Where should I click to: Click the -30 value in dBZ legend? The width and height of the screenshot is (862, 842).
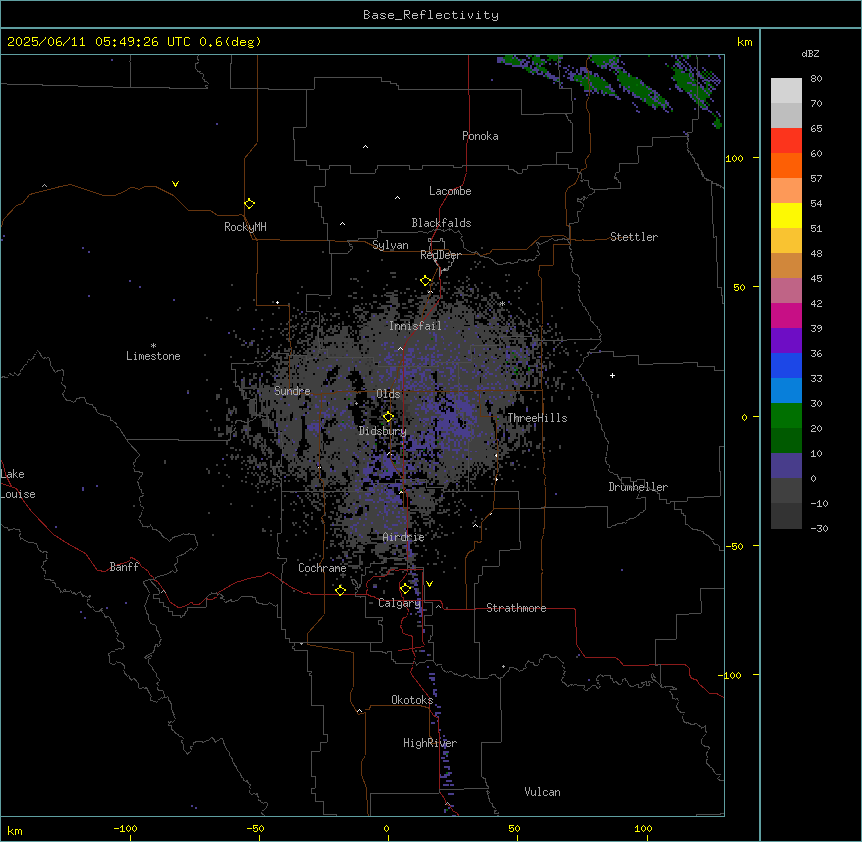pyautogui.click(x=819, y=528)
